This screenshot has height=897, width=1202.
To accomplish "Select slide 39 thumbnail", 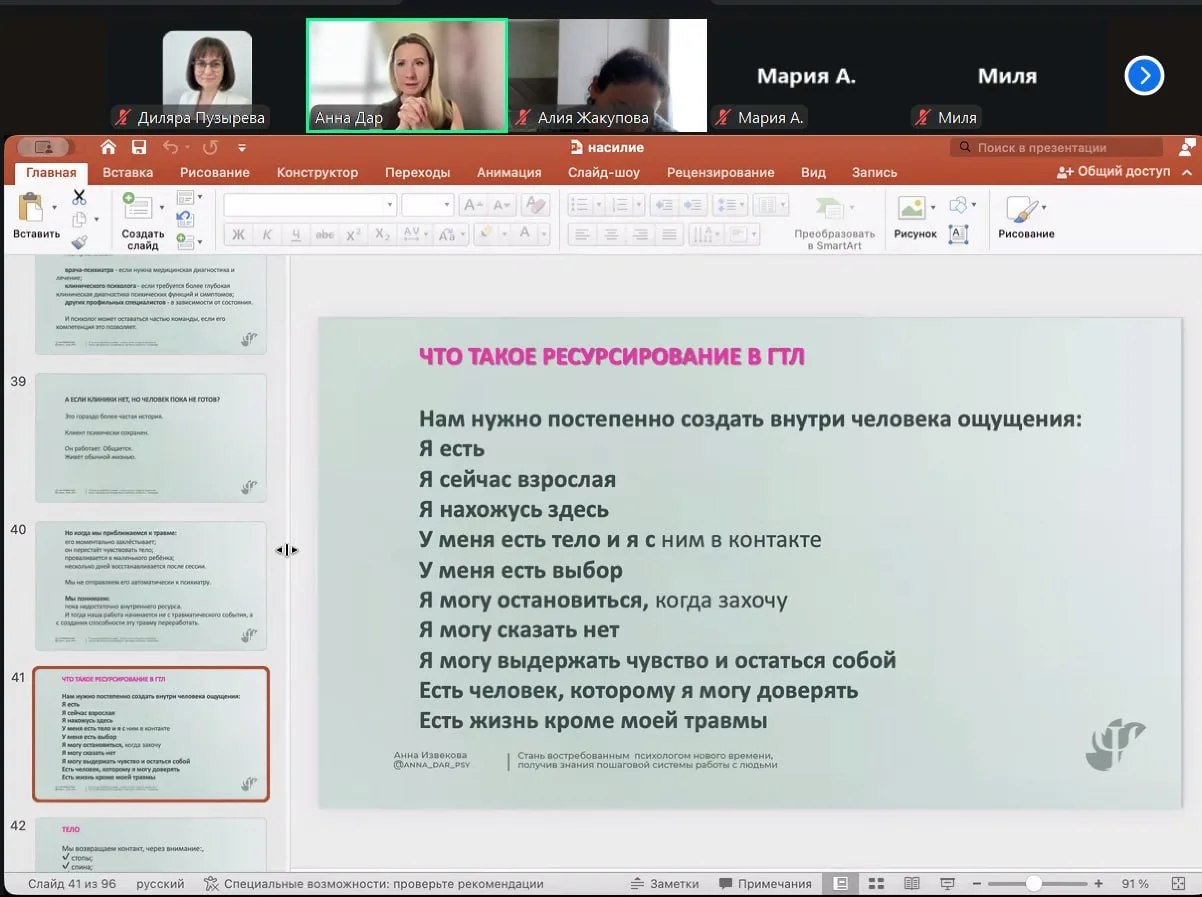I will pyautogui.click(x=151, y=438).
